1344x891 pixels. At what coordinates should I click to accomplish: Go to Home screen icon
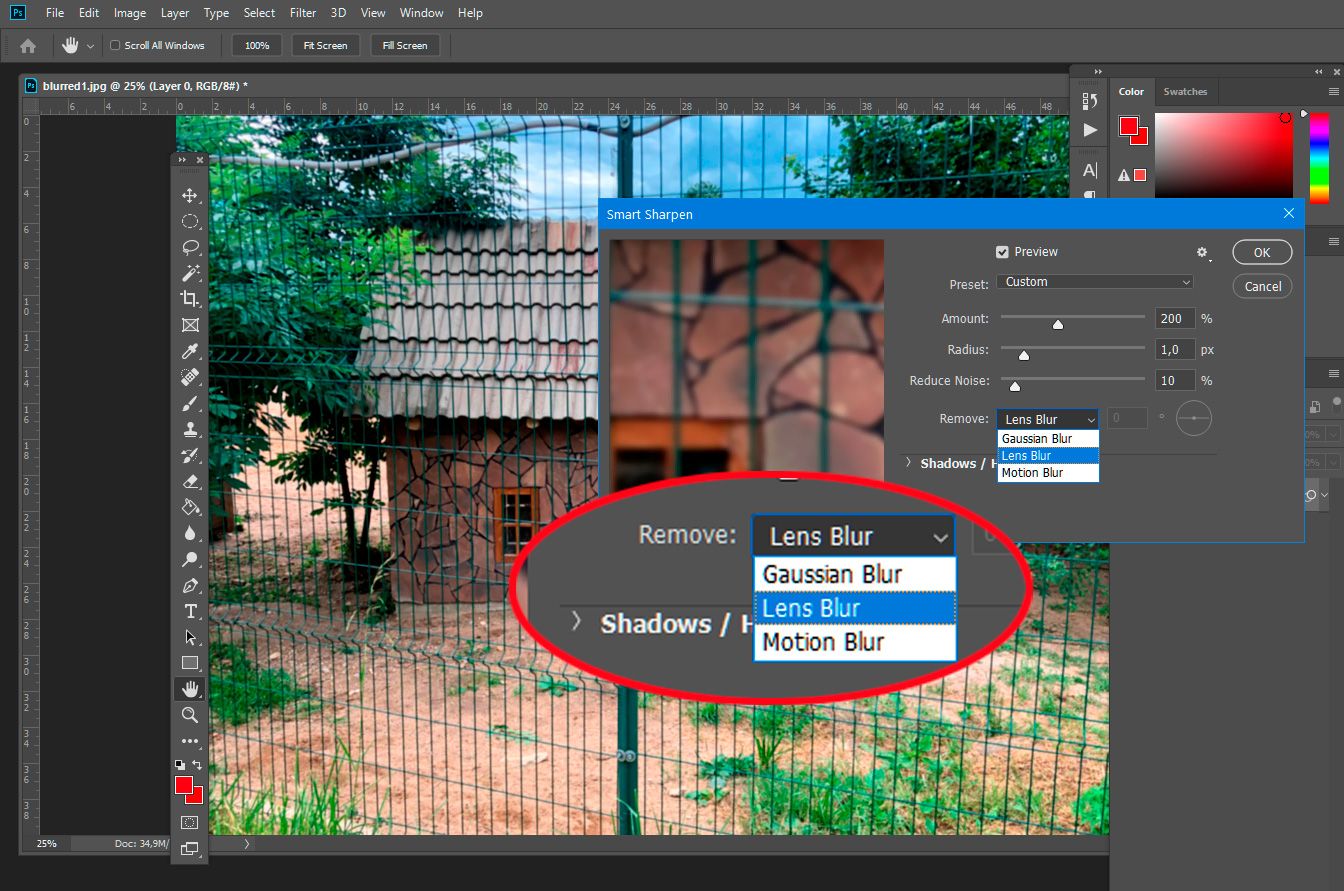[28, 46]
